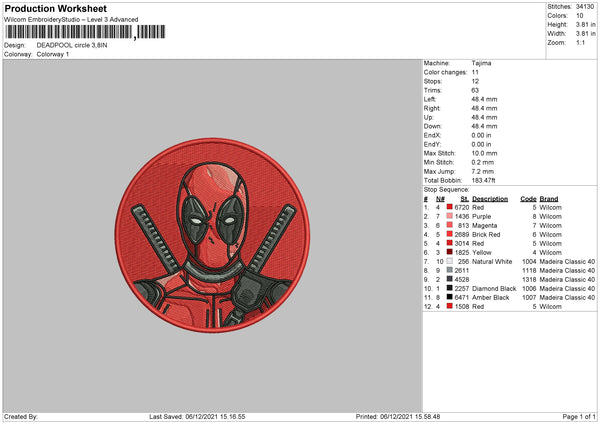The width and height of the screenshot is (600, 424).
Task: Click code 1004 in Natural White row
Action: point(529,262)
